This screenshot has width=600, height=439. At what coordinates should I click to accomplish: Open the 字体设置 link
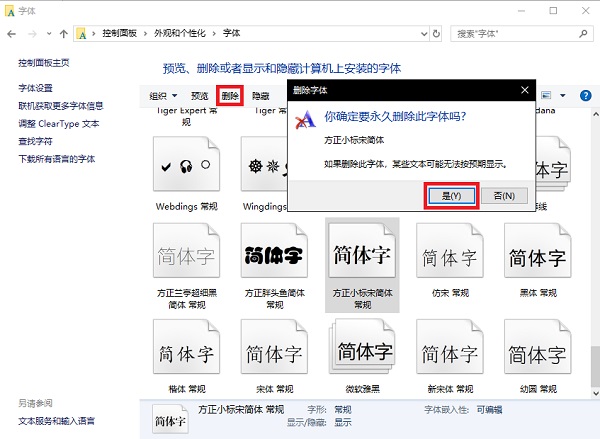[x=35, y=88]
